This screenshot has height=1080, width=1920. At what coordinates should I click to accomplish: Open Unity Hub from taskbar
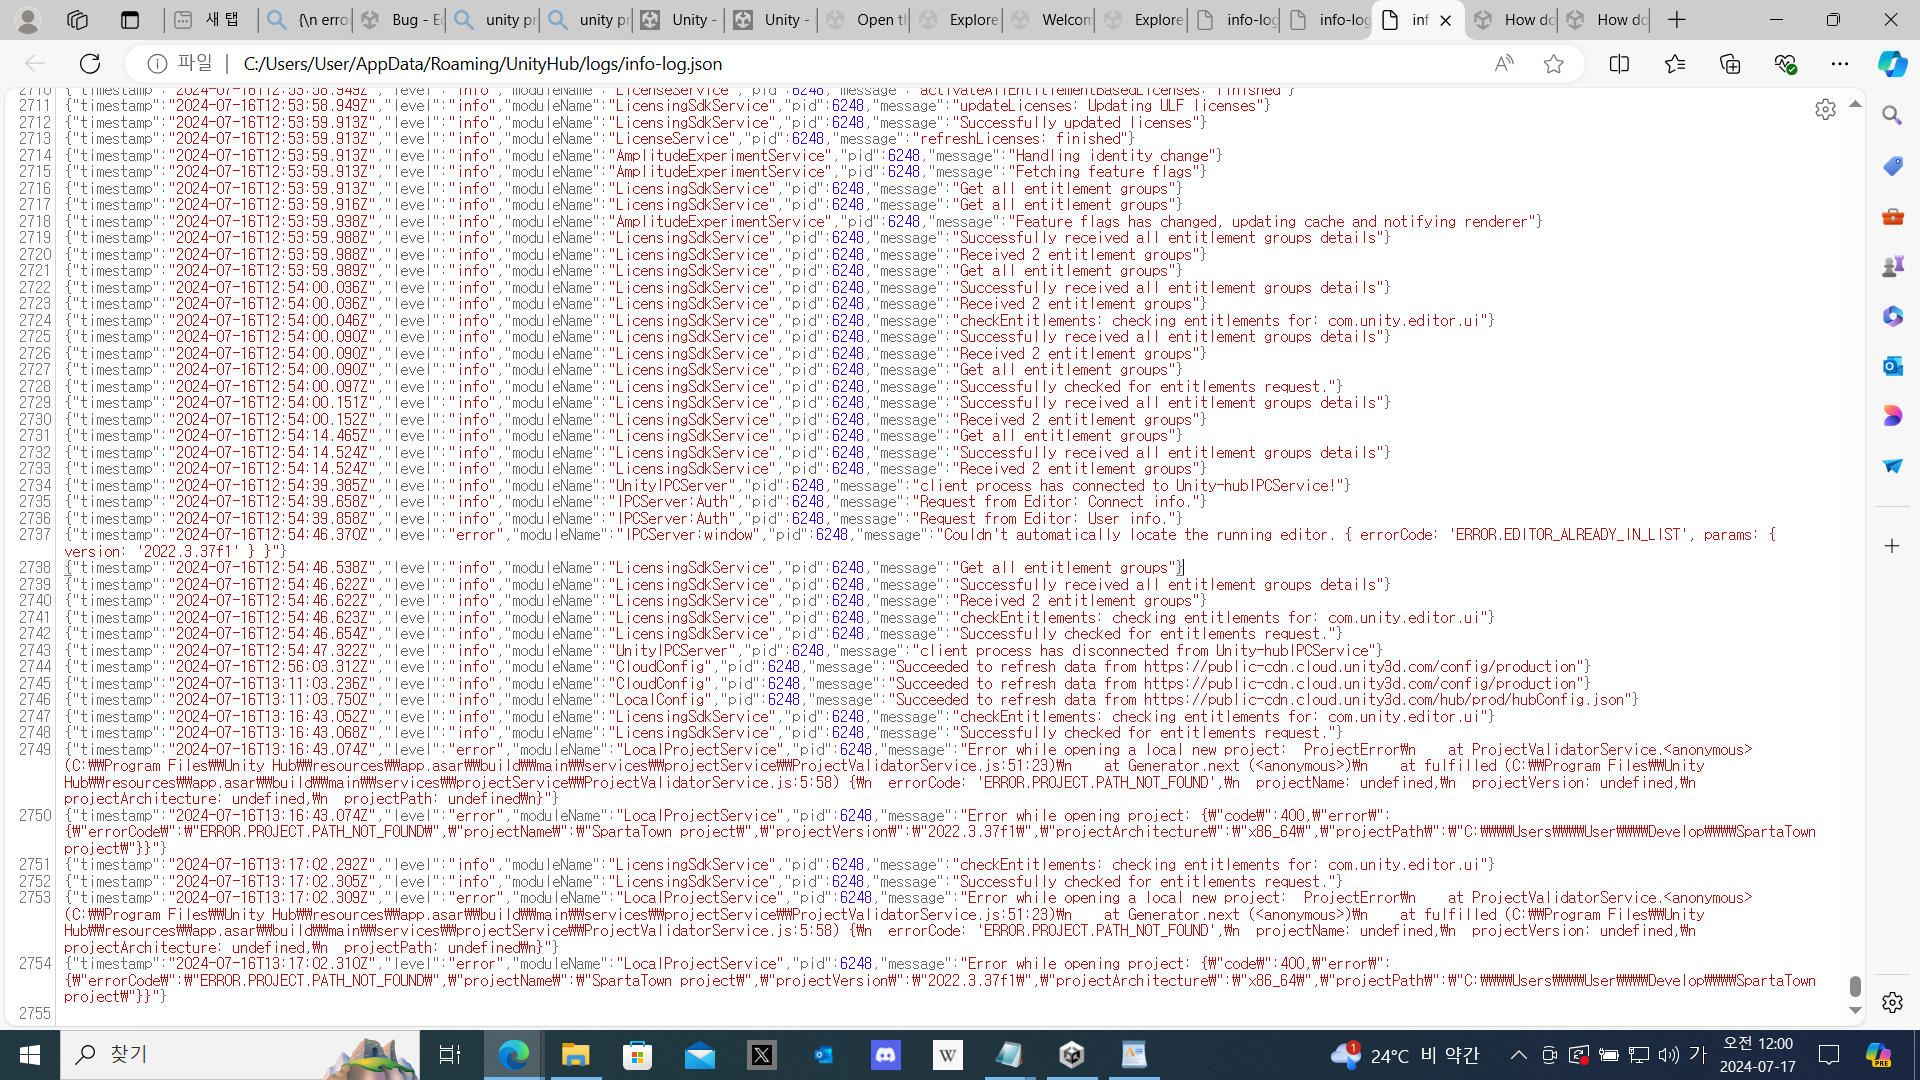[x=1072, y=1054]
